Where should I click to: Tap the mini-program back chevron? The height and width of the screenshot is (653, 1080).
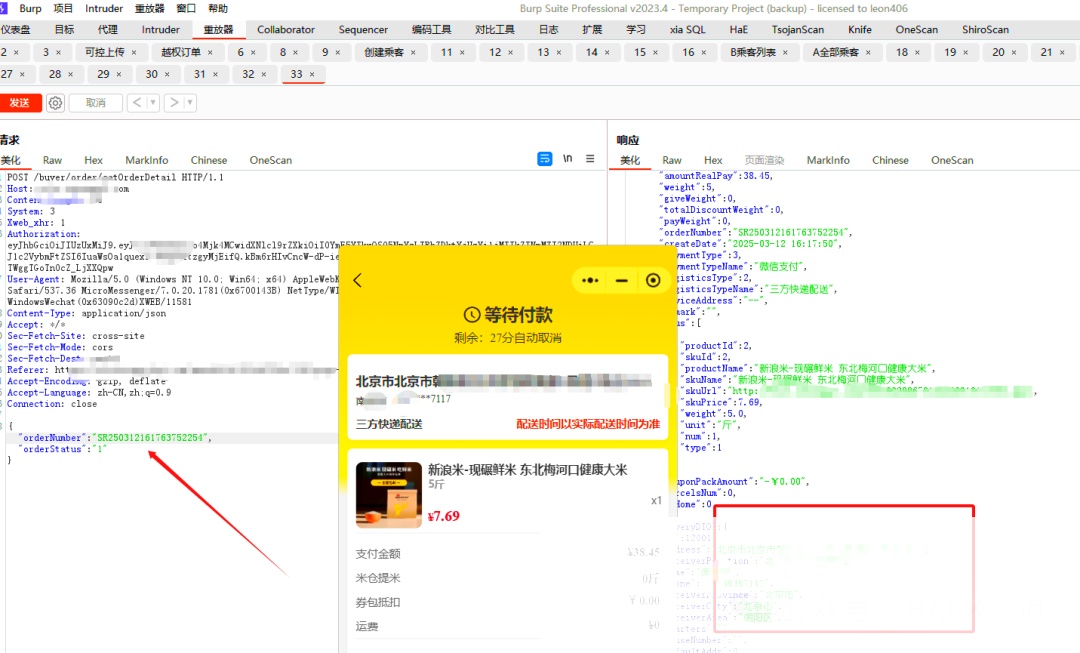[x=357, y=280]
